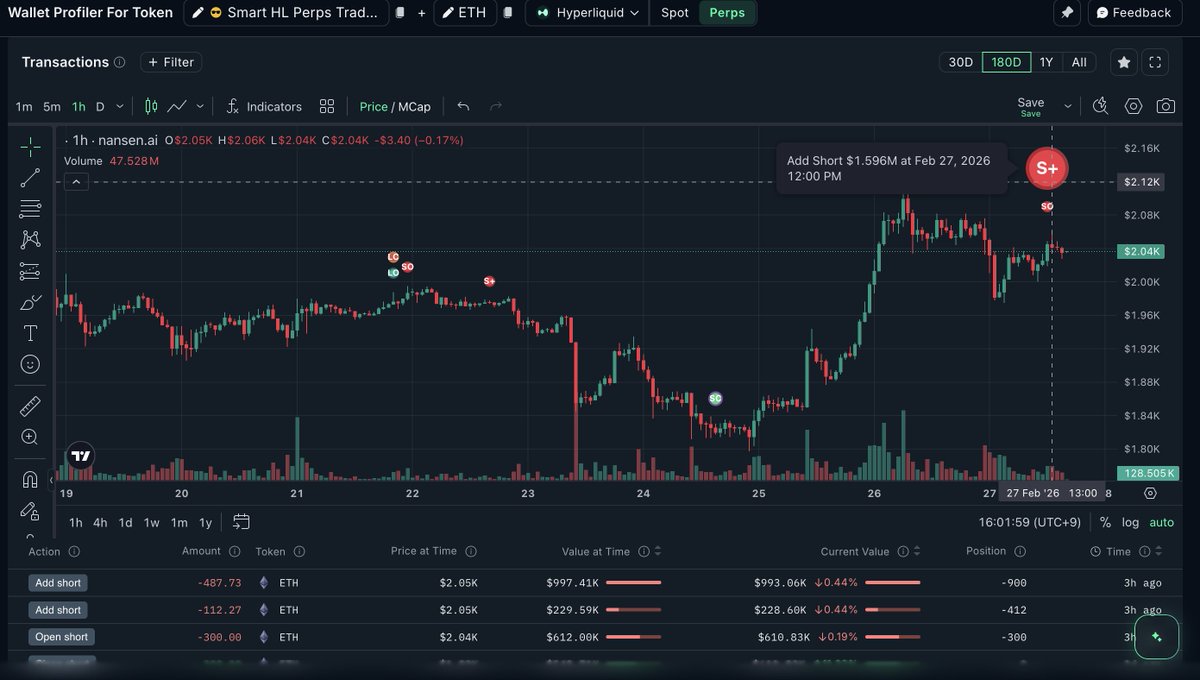Open chart settings with the gear icon
The height and width of the screenshot is (680, 1200).
point(1133,106)
